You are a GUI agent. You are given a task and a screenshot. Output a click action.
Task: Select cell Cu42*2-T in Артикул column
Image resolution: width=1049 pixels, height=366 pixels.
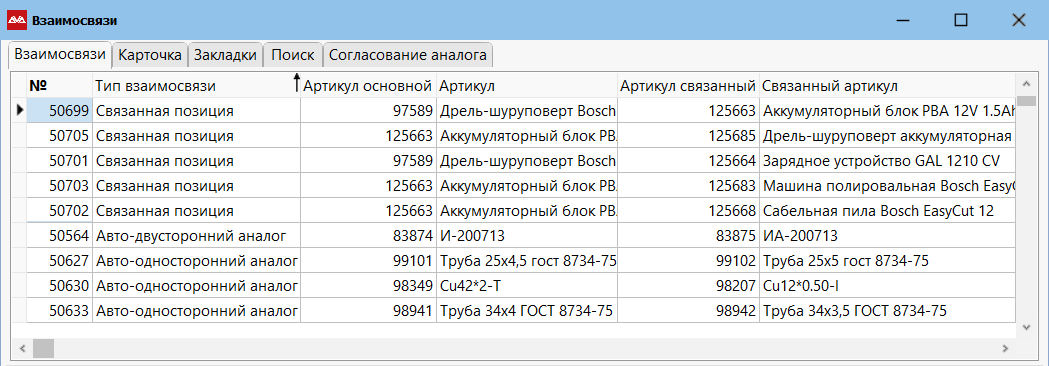point(526,286)
